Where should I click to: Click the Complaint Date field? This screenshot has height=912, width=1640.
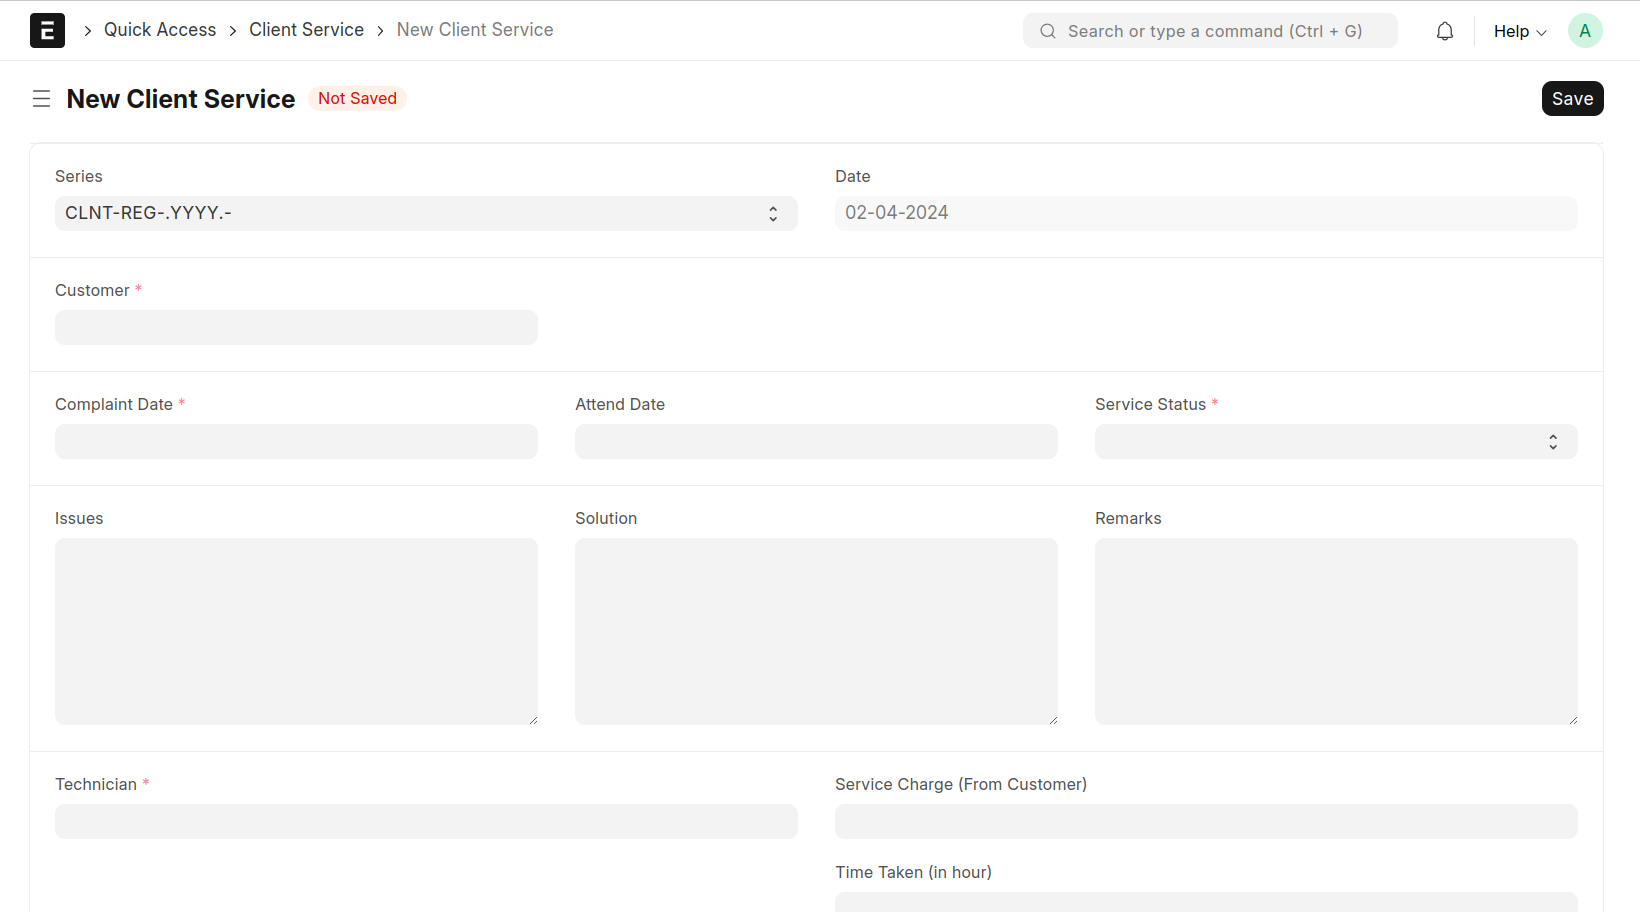[296, 441]
